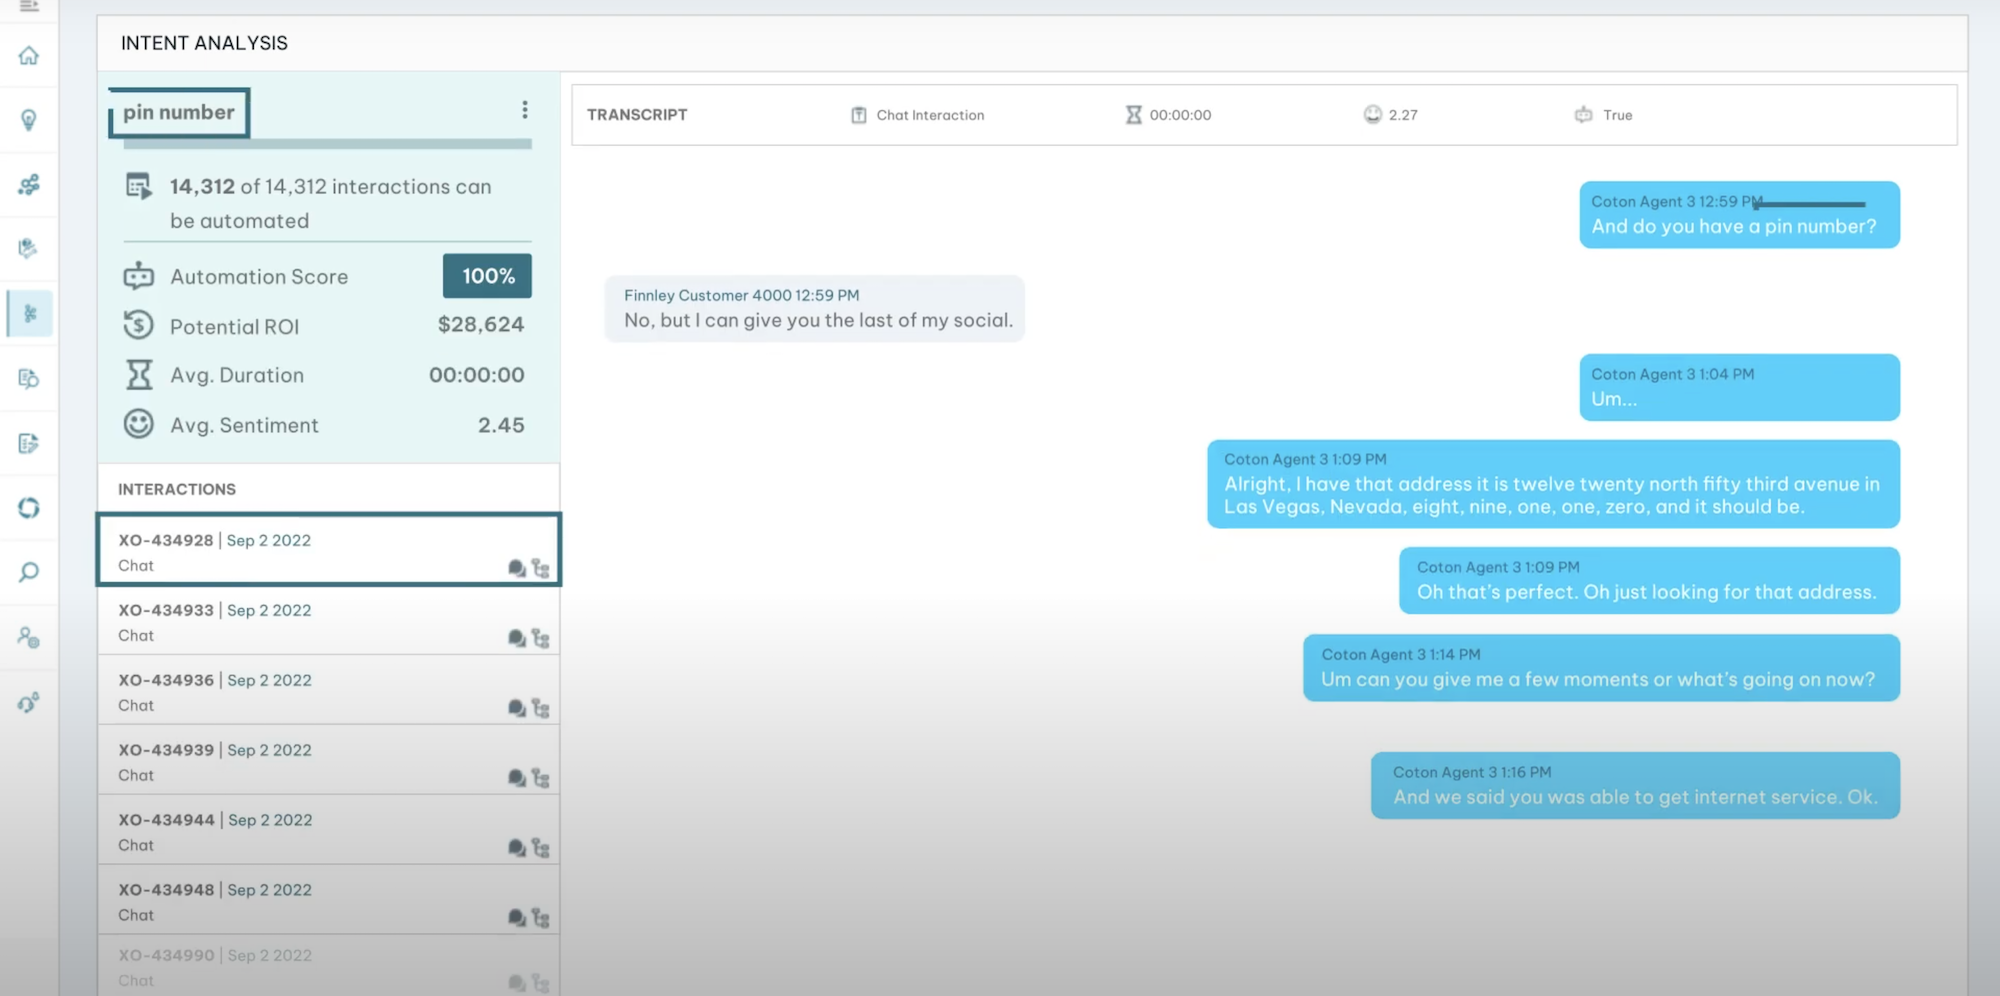Click the Avg. Duration hourglass icon
The height and width of the screenshot is (996, 2000).
[x=139, y=375]
